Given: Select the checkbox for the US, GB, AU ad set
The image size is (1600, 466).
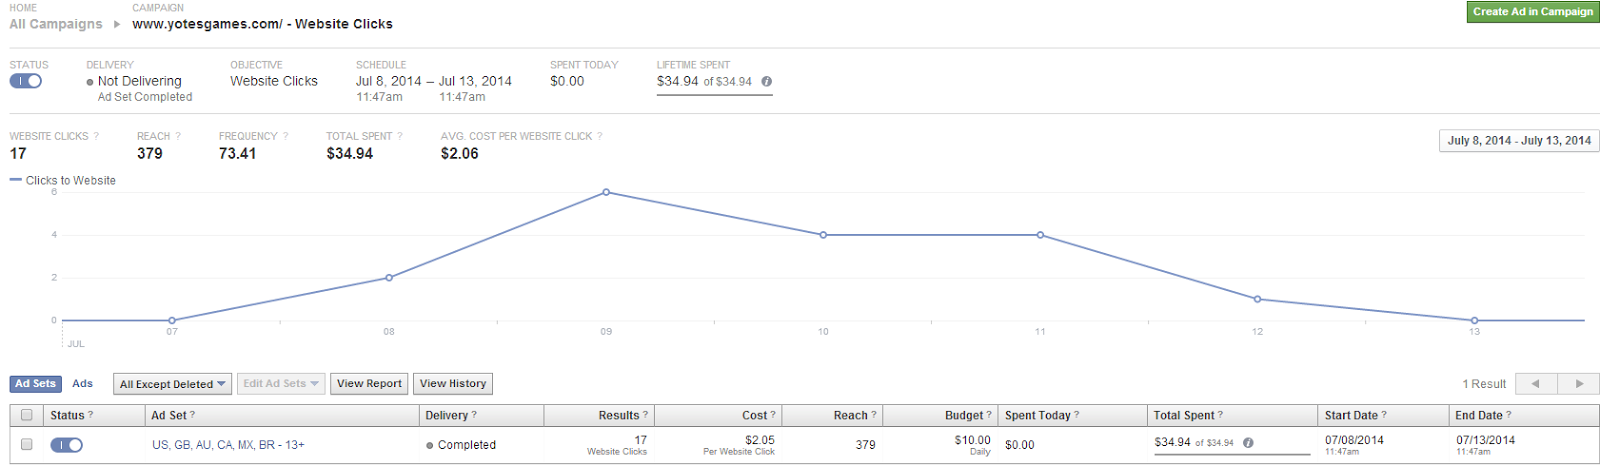Looking at the screenshot, I should [27, 445].
